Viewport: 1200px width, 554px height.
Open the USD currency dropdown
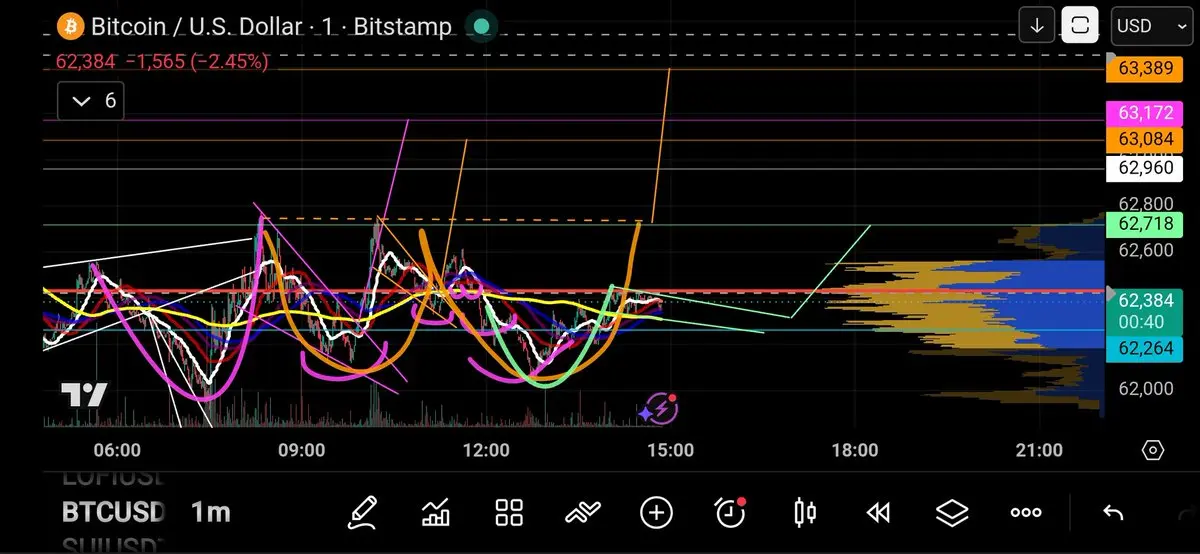[1151, 26]
